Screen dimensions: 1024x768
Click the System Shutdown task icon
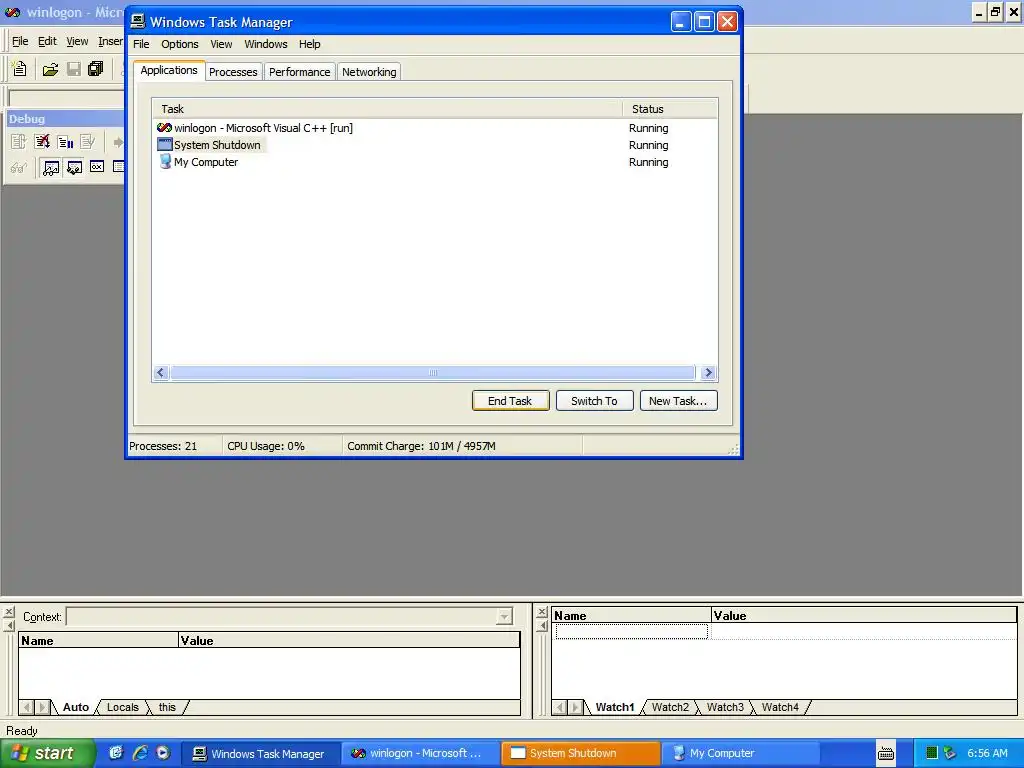[x=165, y=145]
